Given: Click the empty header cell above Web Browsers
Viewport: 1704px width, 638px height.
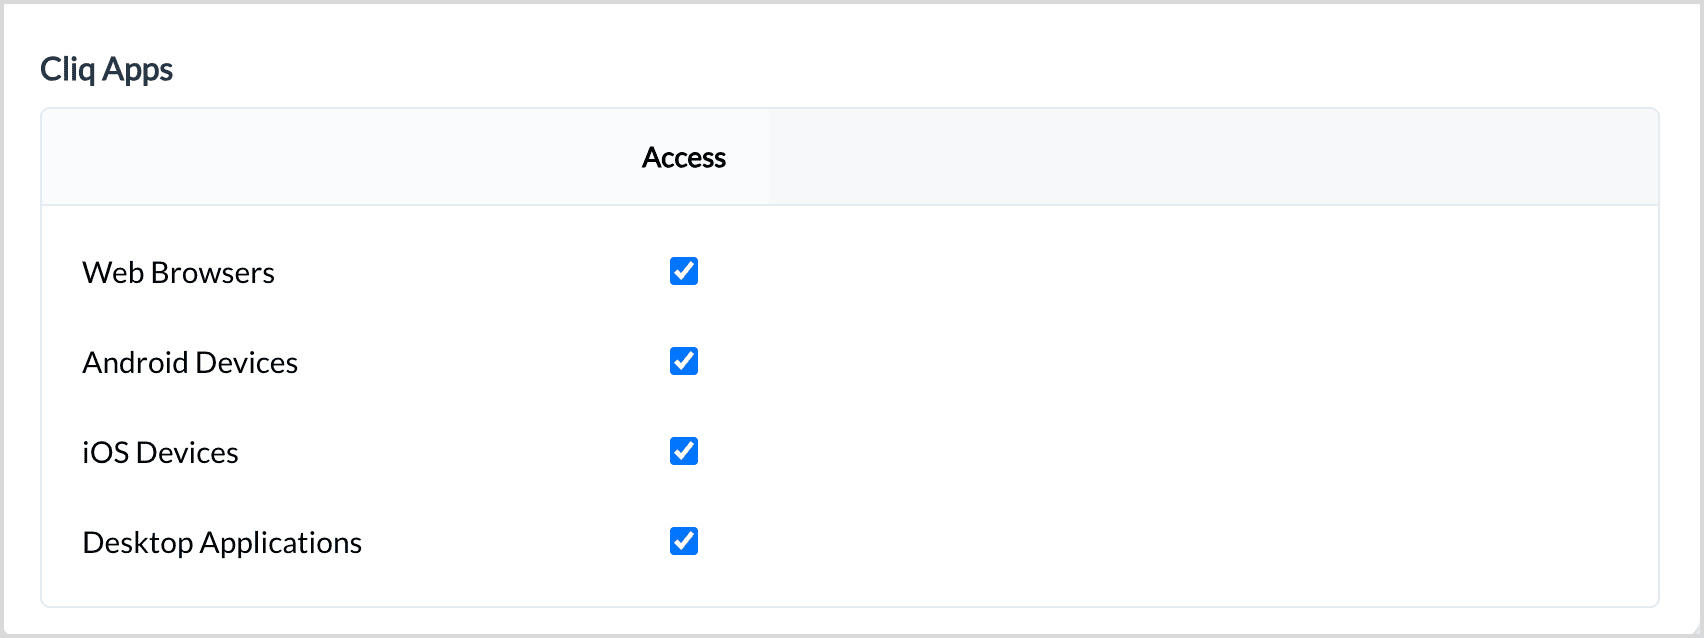Looking at the screenshot, I should coord(320,157).
